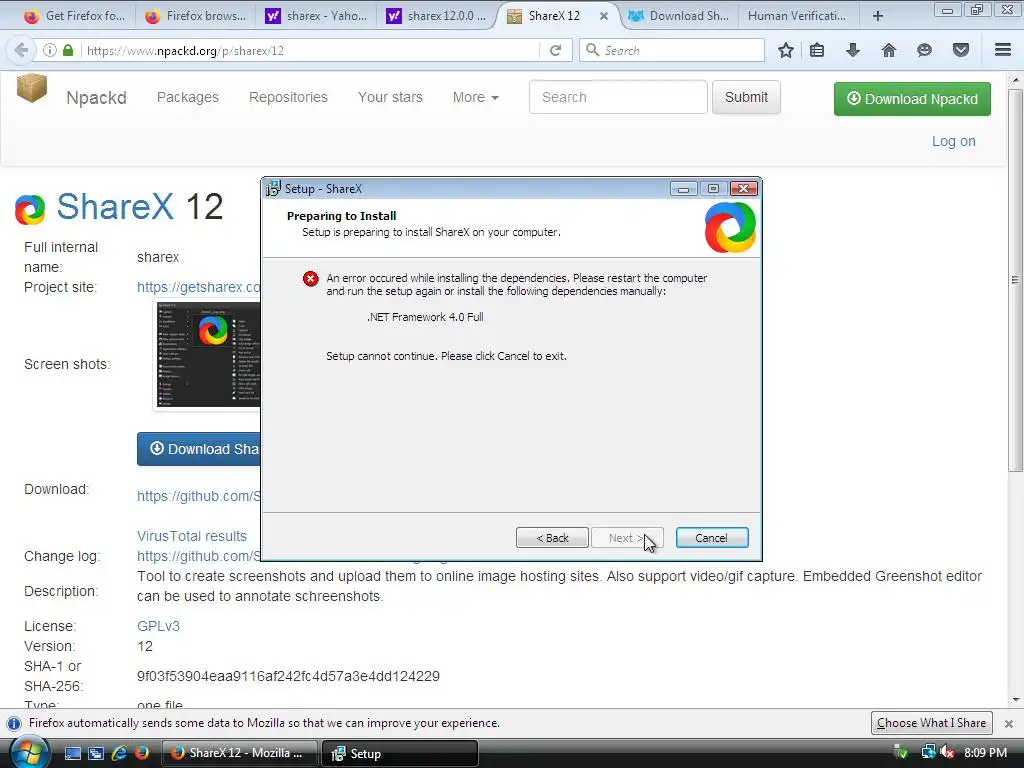The image size is (1024, 768).
Task: Open the bookmarks list icon
Action: (817, 50)
